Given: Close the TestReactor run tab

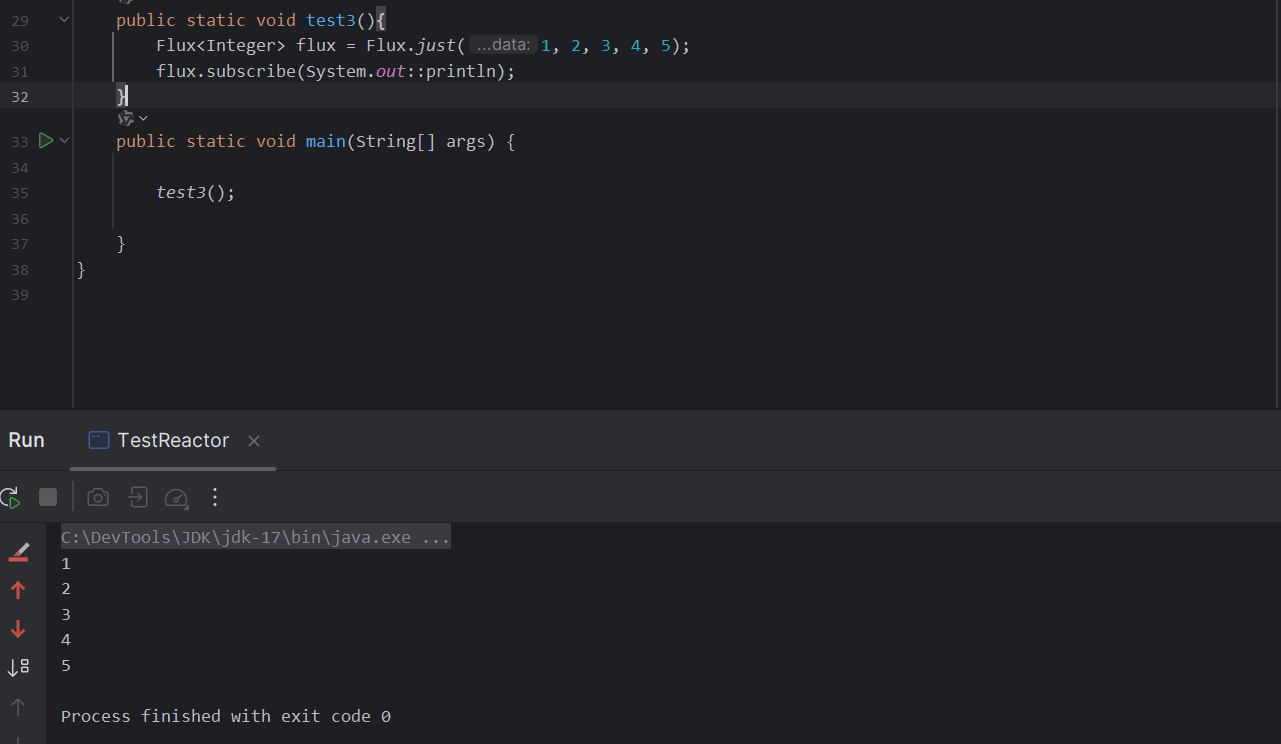Looking at the screenshot, I should pyautogui.click(x=254, y=441).
